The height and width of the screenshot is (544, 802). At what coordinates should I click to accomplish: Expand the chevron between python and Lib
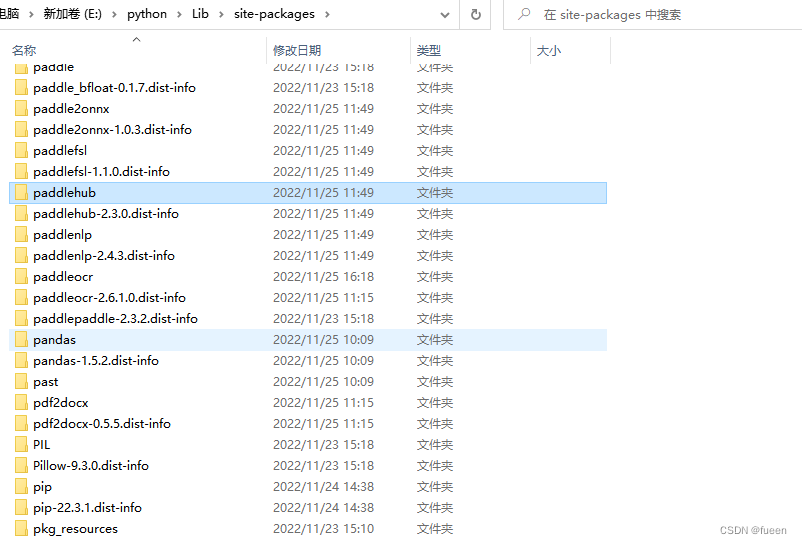(x=180, y=14)
